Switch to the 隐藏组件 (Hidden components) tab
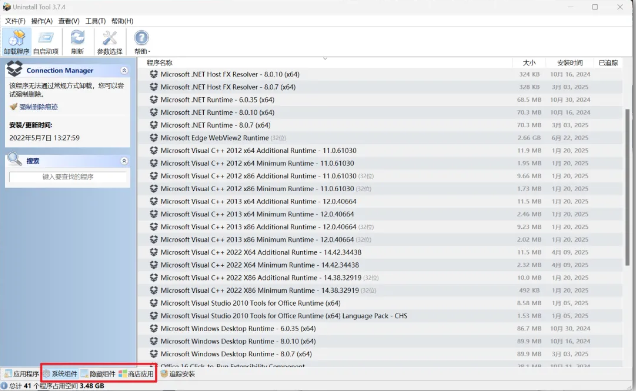Viewport: 636px width, 391px height. point(98,374)
